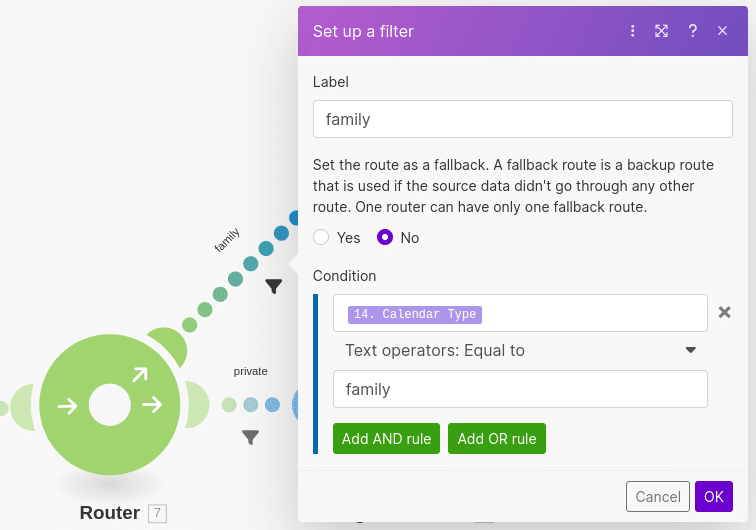Viewport: 756px width, 530px height.
Task: Select Yes for fallback route
Action: (321, 237)
